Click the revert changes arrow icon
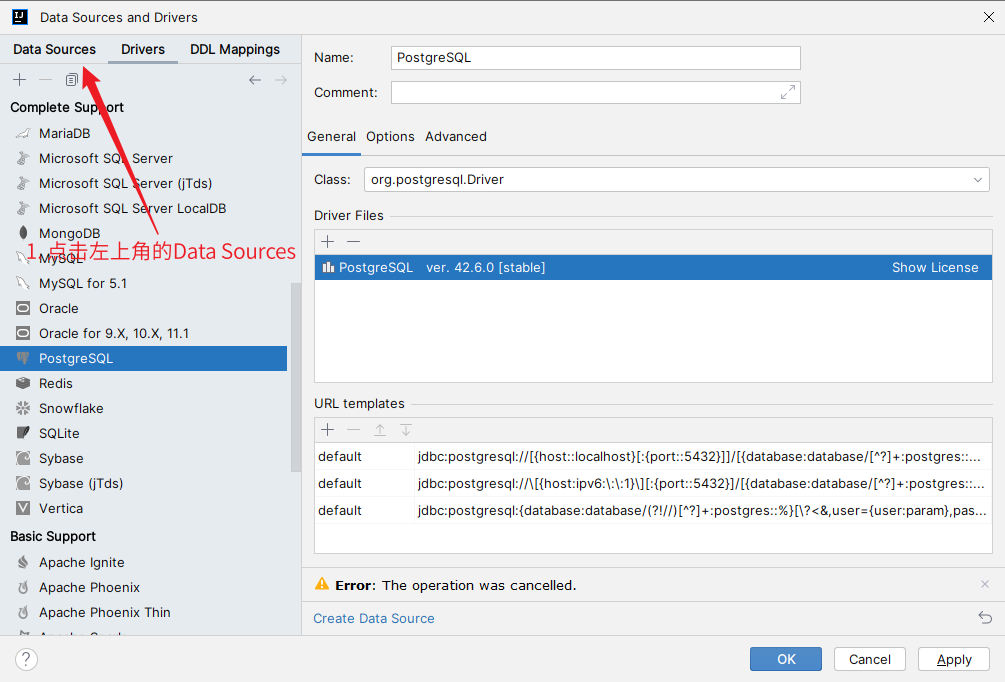Image resolution: width=1005 pixels, height=682 pixels. pos(985,618)
